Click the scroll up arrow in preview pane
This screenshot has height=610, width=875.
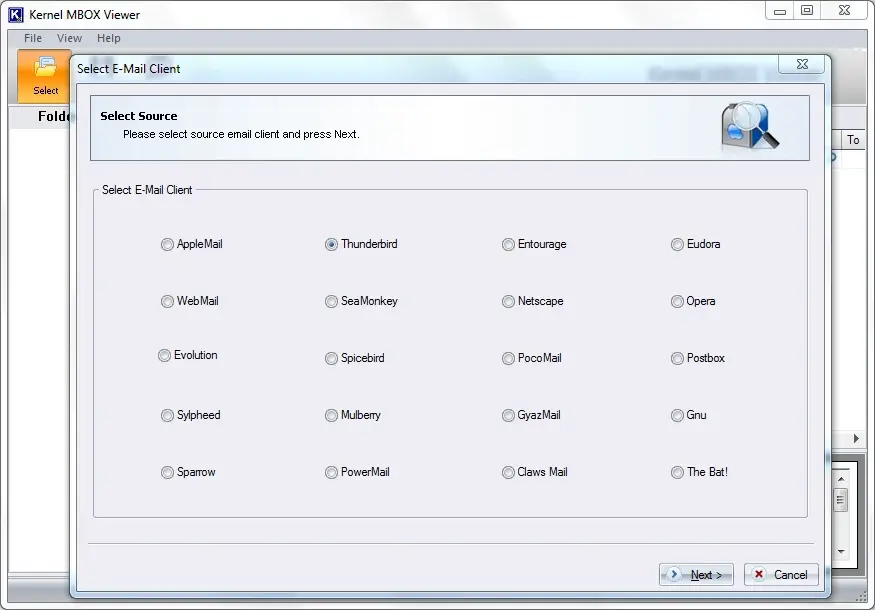click(x=841, y=479)
